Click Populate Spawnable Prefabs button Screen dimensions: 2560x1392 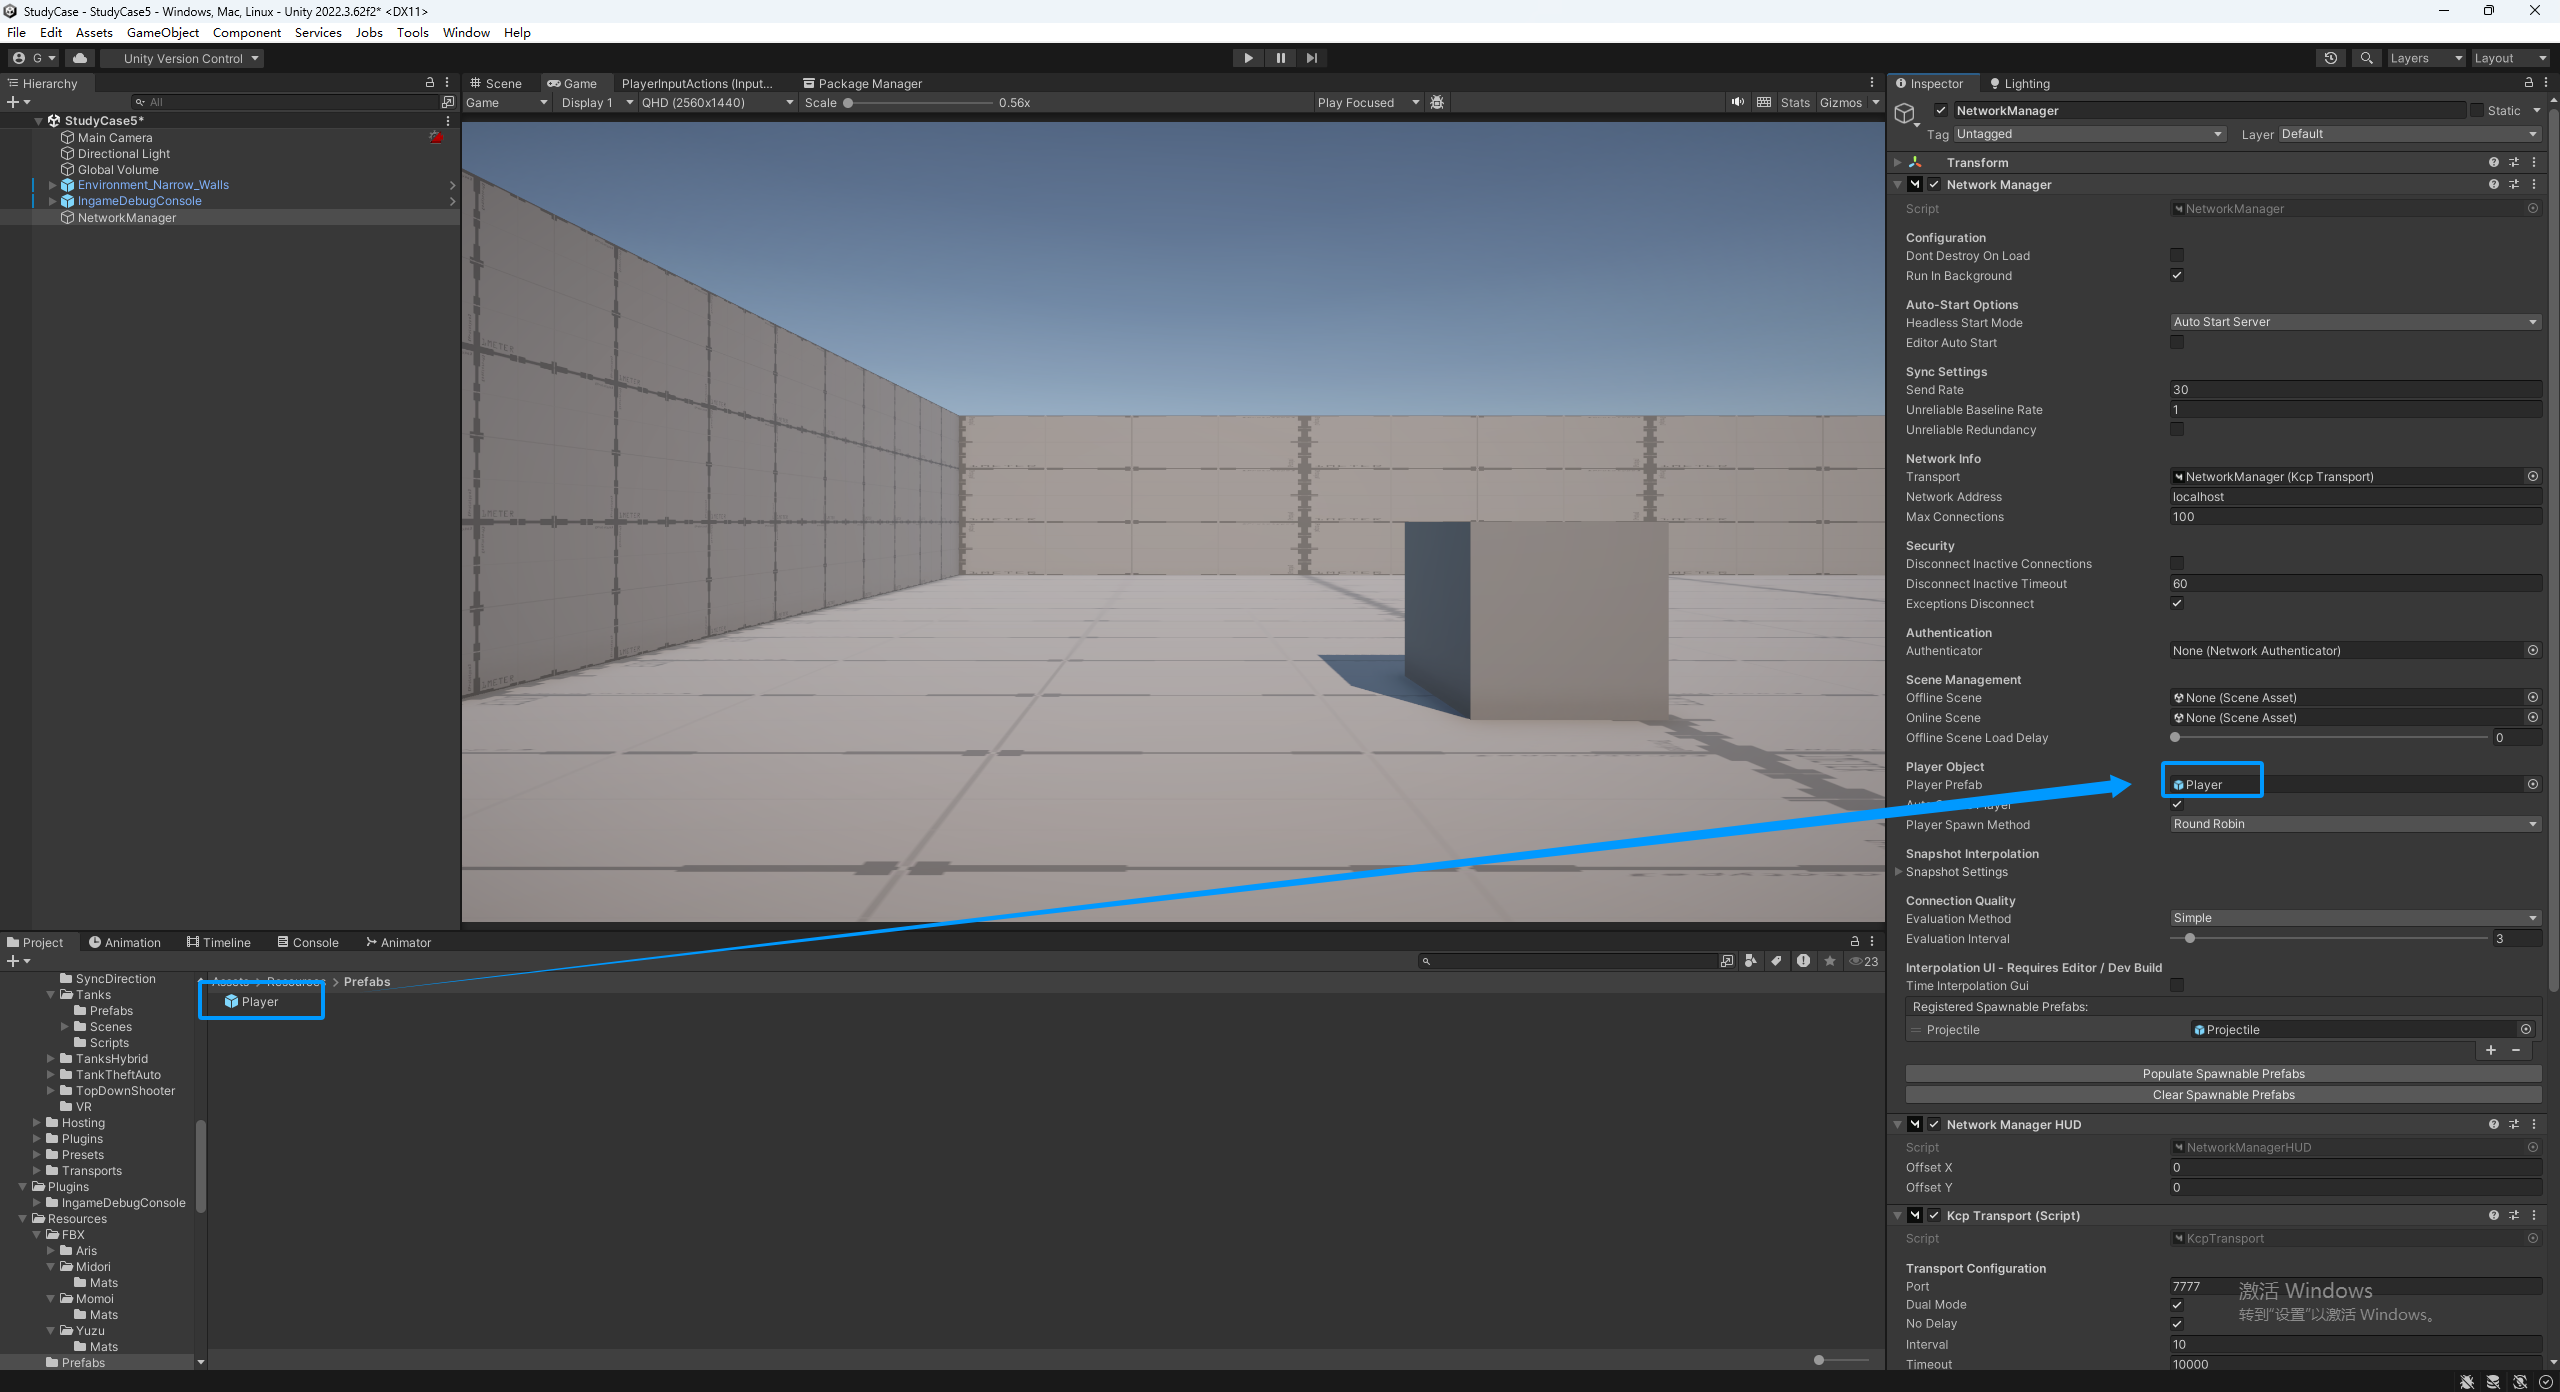(2223, 1074)
